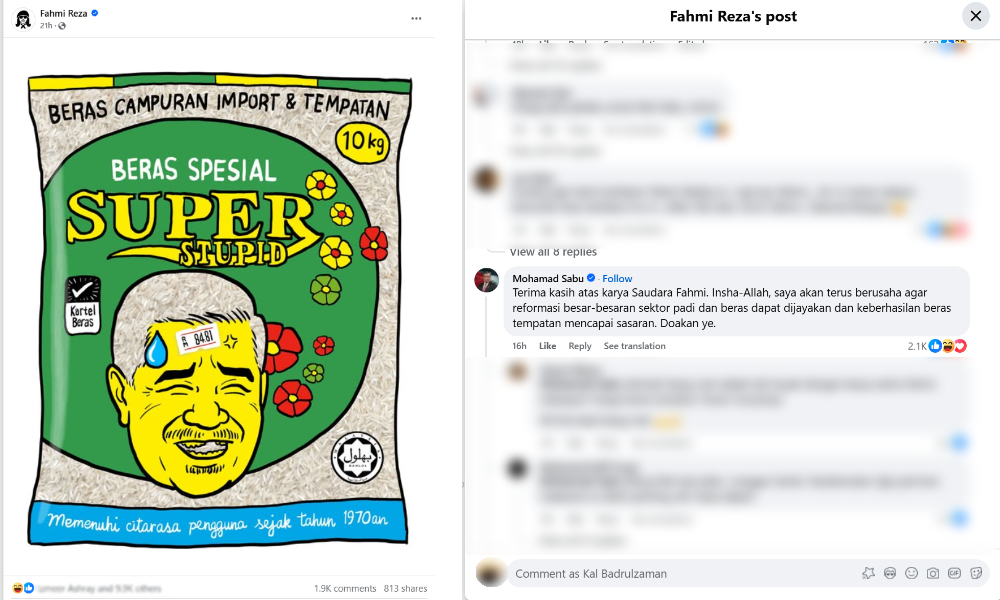Open the sticker picker in comment box
This screenshot has width=1000, height=600.
[x=976, y=573]
